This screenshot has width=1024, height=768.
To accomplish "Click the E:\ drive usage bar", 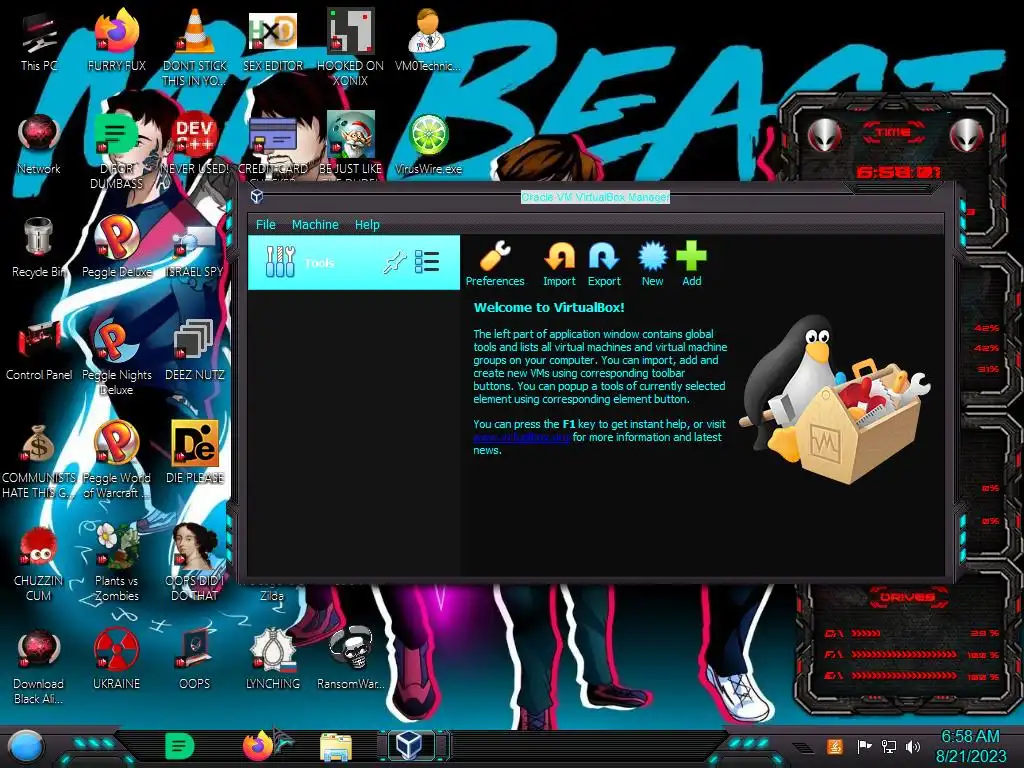I will click(912, 676).
